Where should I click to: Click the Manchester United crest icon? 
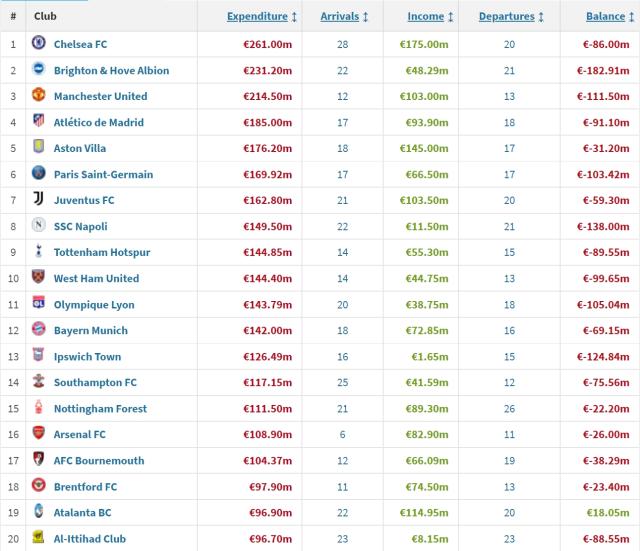coord(39,96)
